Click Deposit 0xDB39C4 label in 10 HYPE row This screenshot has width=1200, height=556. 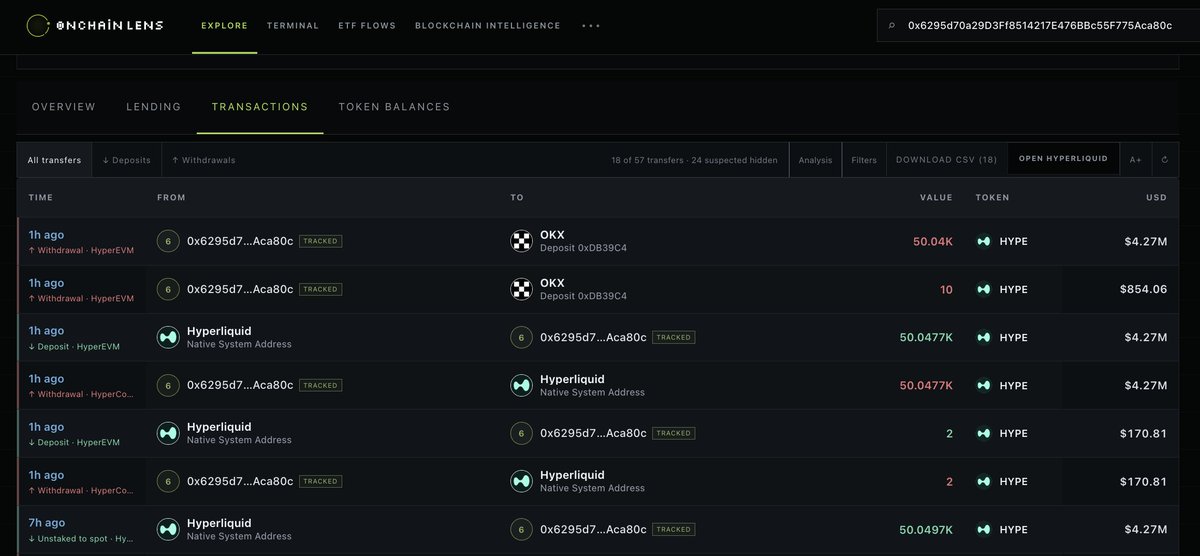[583, 296]
